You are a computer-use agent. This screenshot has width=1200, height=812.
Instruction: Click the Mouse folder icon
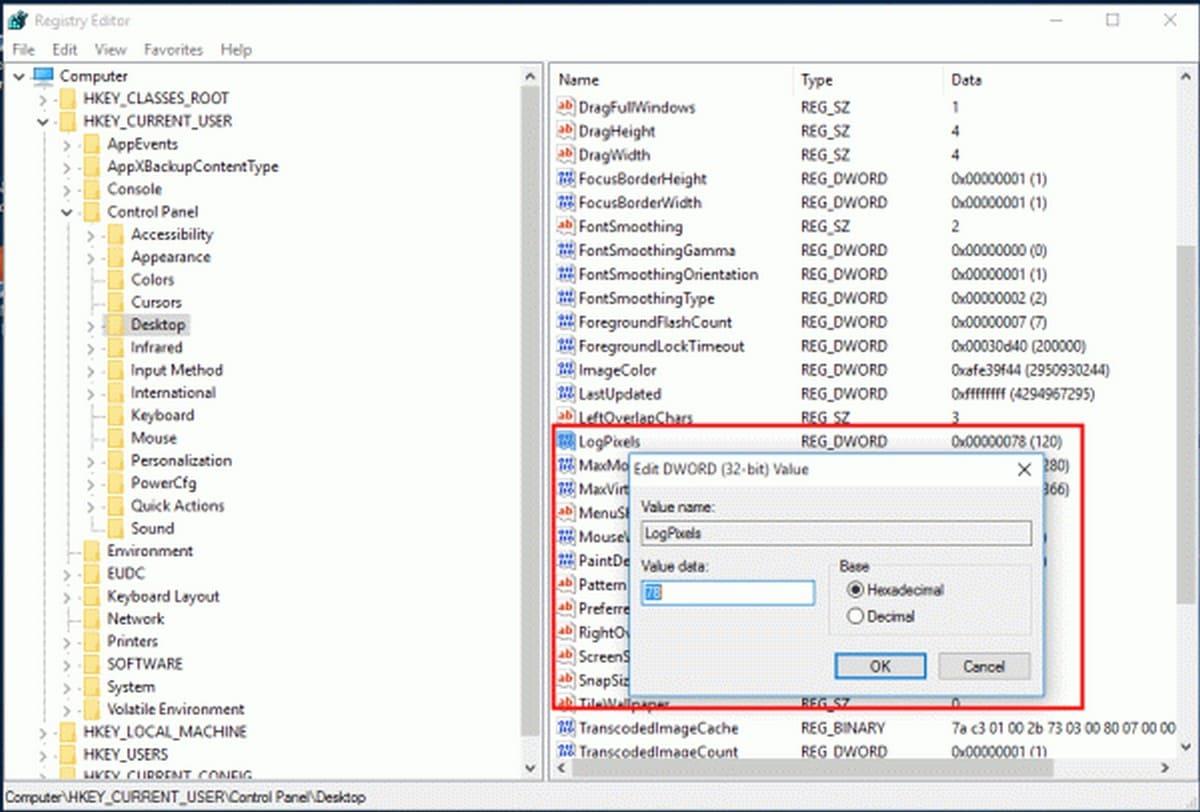tap(115, 438)
